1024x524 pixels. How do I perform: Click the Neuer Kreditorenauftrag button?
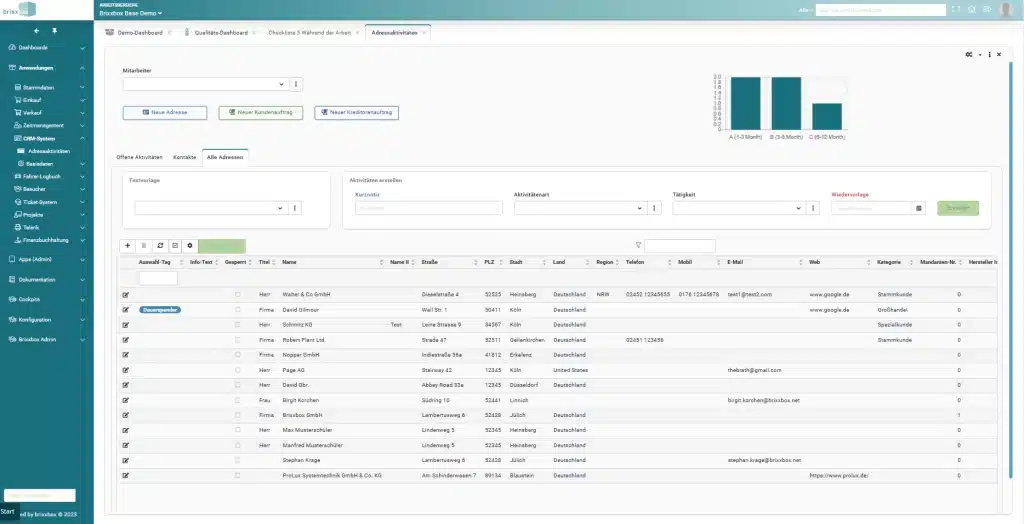click(357, 112)
